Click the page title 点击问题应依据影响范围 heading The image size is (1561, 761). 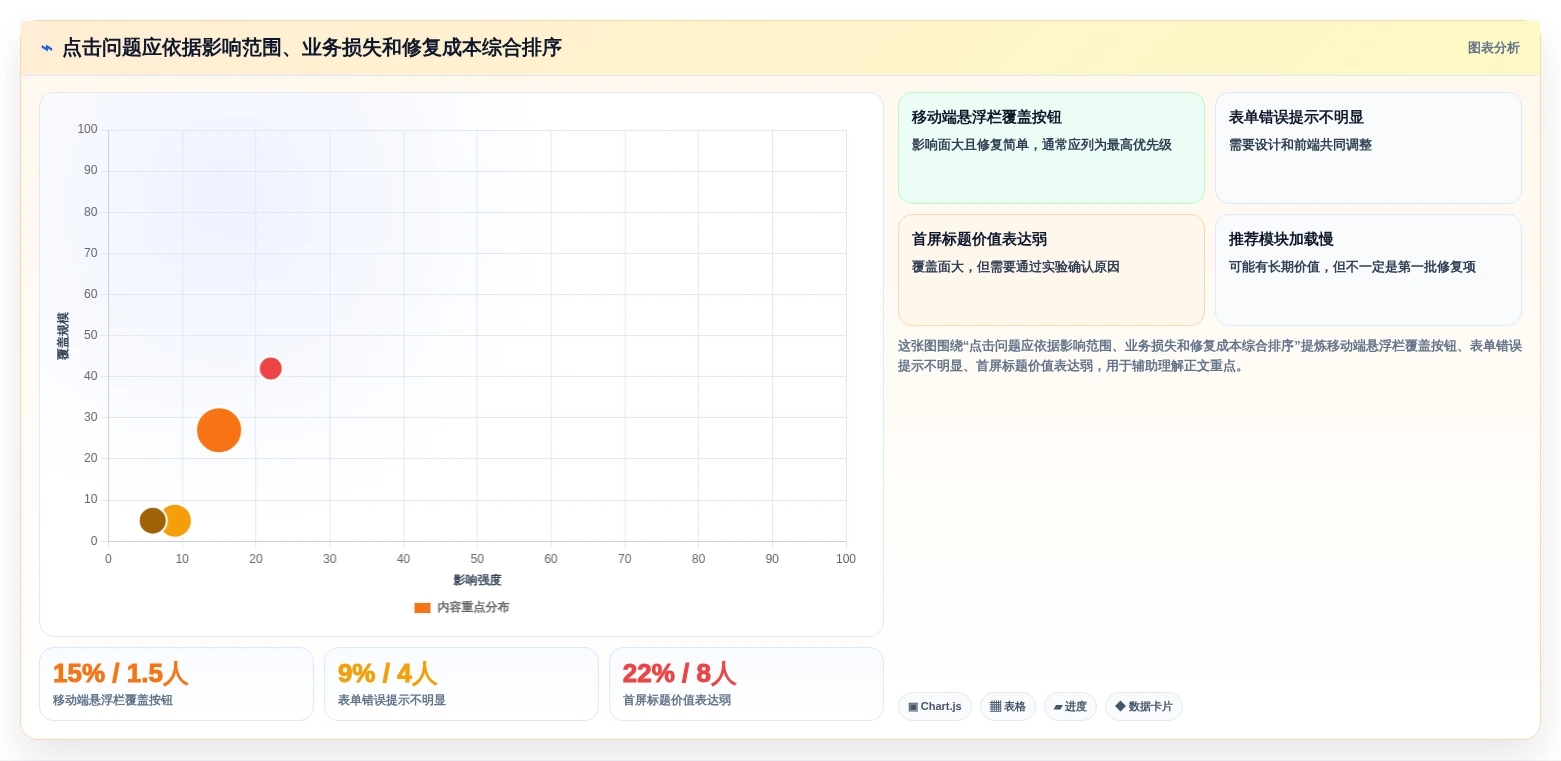pos(312,48)
